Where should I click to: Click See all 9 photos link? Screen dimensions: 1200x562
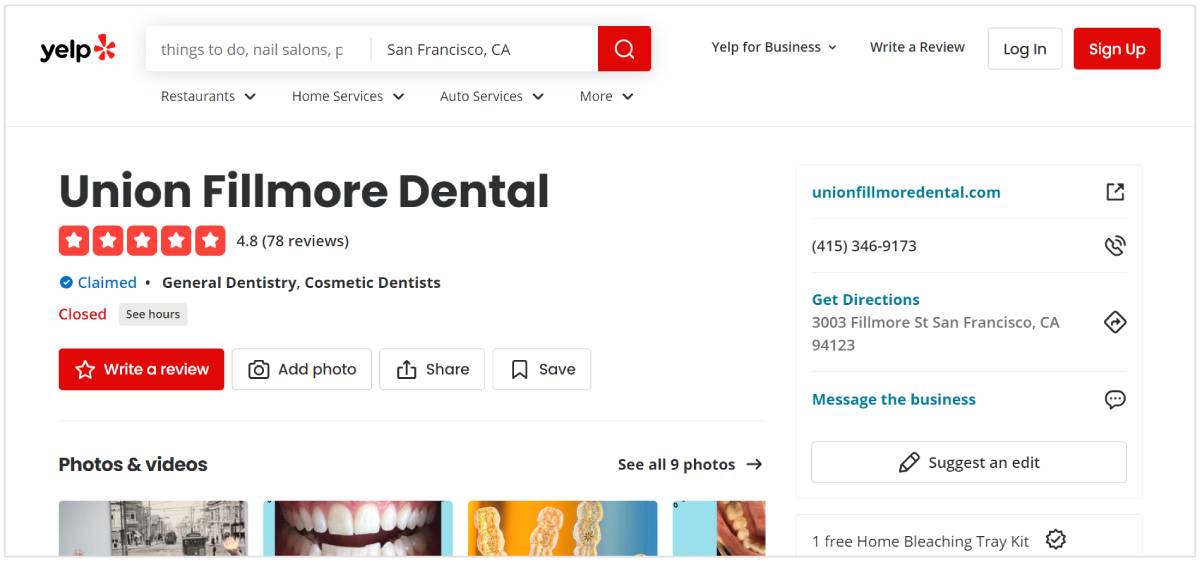[x=690, y=464]
